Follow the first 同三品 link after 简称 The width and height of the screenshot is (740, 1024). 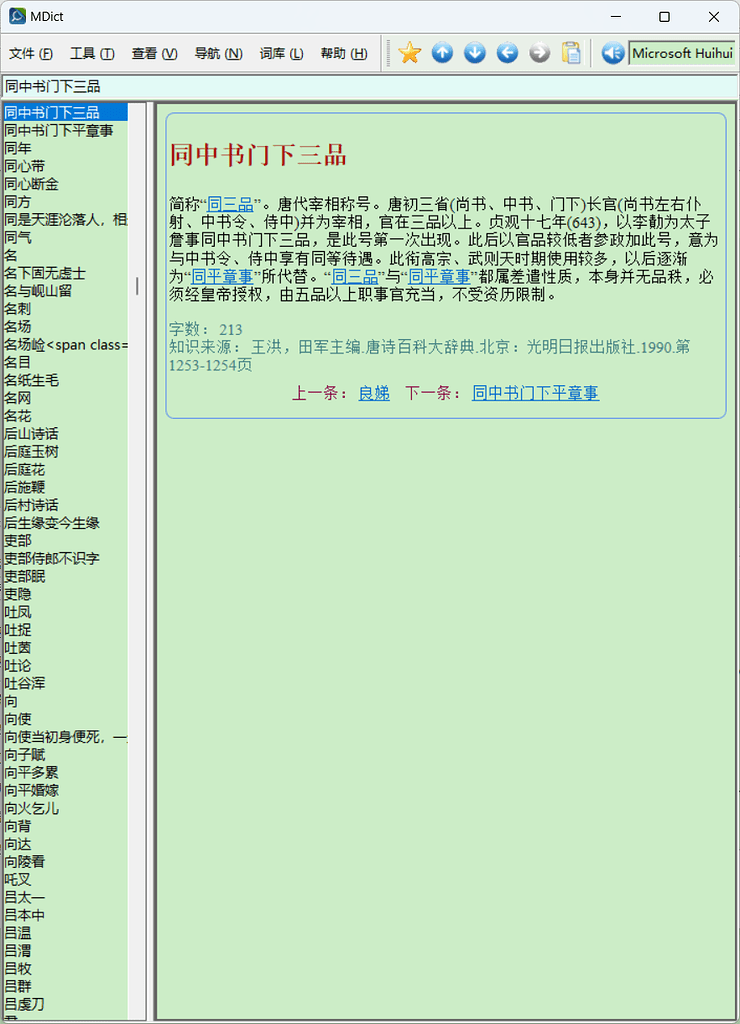pos(230,204)
